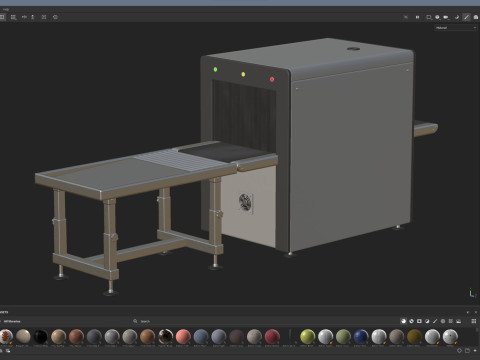Filter assets by Filters half-circle icon
The image size is (480, 360).
tap(427, 321)
